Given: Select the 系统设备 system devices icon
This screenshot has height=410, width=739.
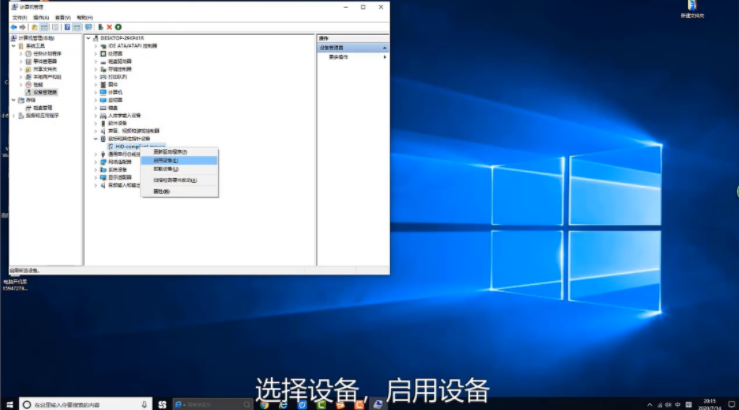Looking at the screenshot, I should pos(103,170).
